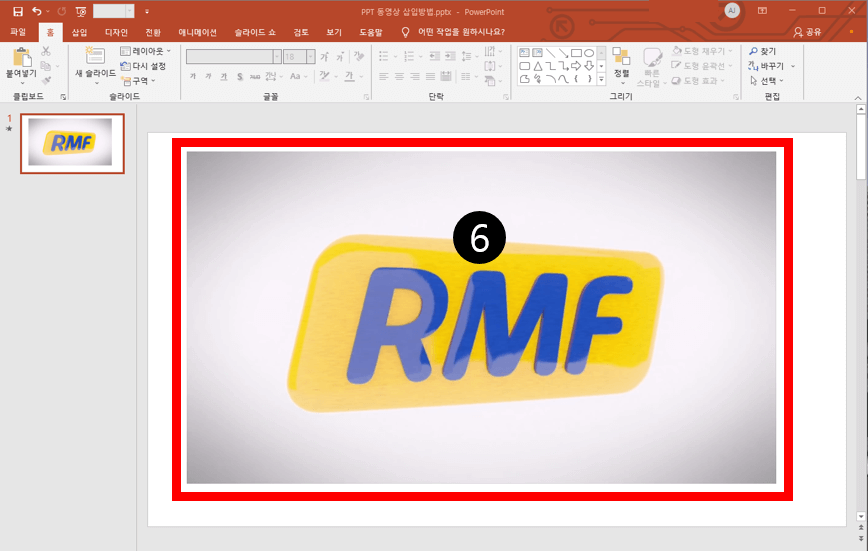Viewport: 868px width, 551px height.
Task: Switch to the Animations (애니메이션) tab
Action: 197,32
